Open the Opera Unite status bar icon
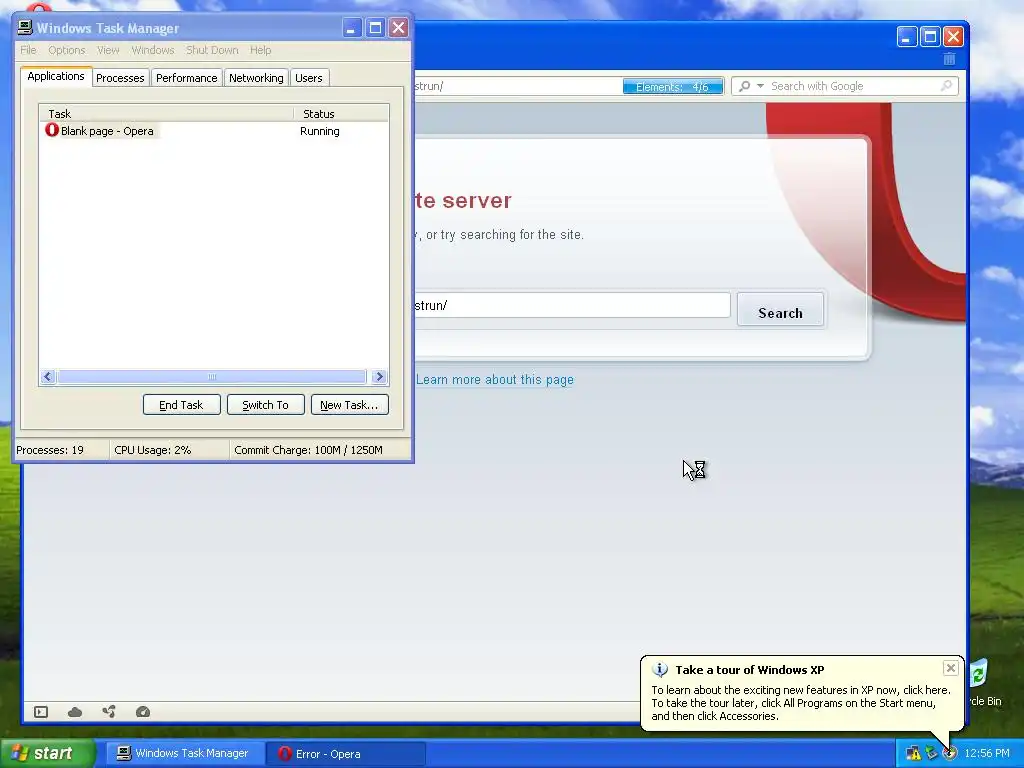 pos(109,712)
